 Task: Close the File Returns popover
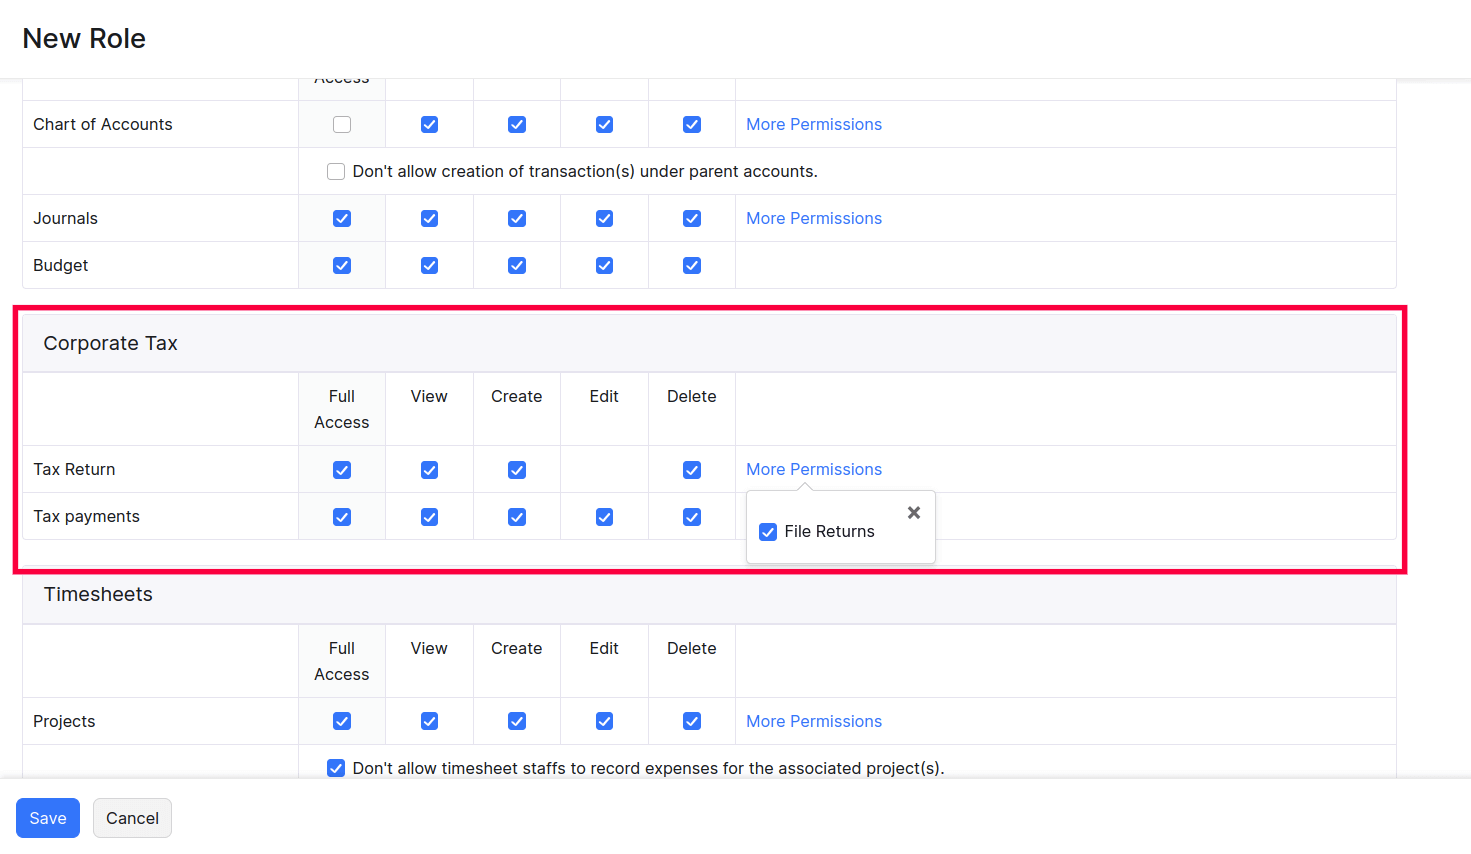click(x=913, y=512)
